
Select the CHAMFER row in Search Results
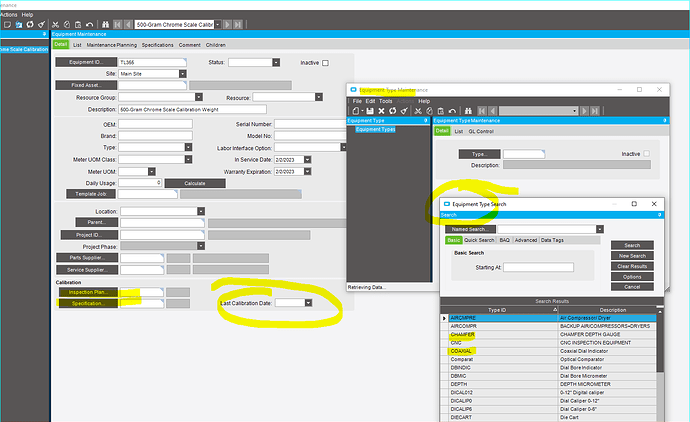(x=548, y=334)
